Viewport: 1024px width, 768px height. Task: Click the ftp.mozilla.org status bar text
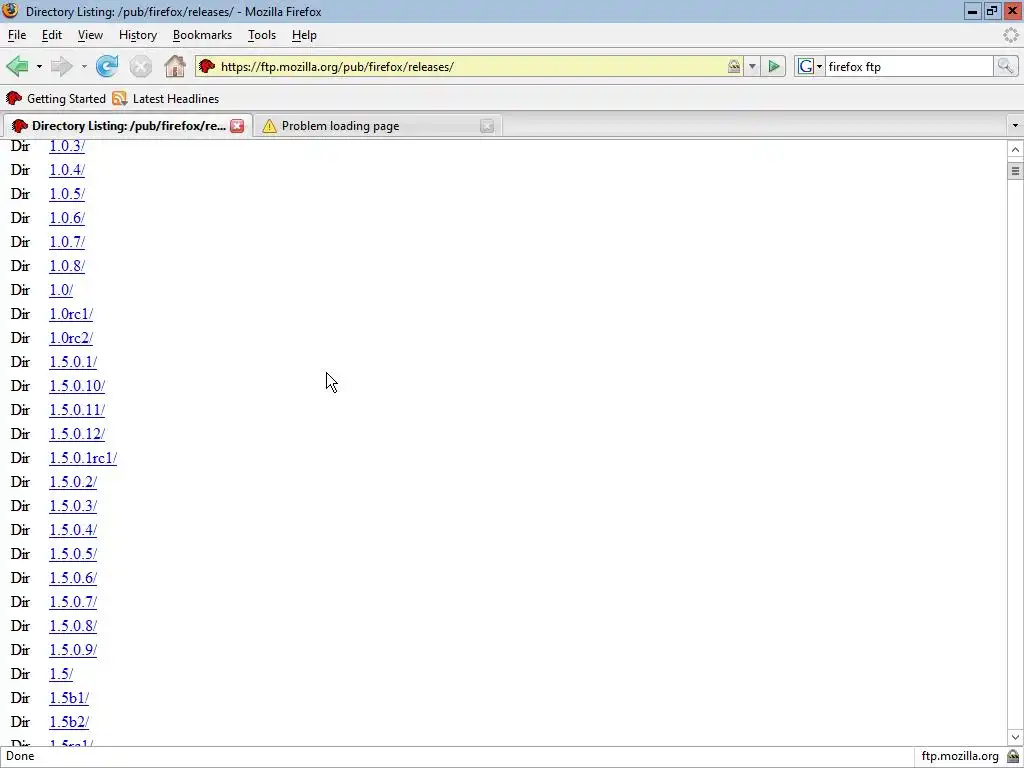coord(960,756)
